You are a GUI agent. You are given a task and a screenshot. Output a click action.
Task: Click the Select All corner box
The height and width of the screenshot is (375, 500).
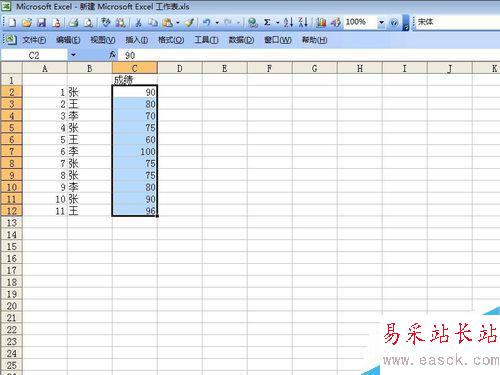(11, 68)
